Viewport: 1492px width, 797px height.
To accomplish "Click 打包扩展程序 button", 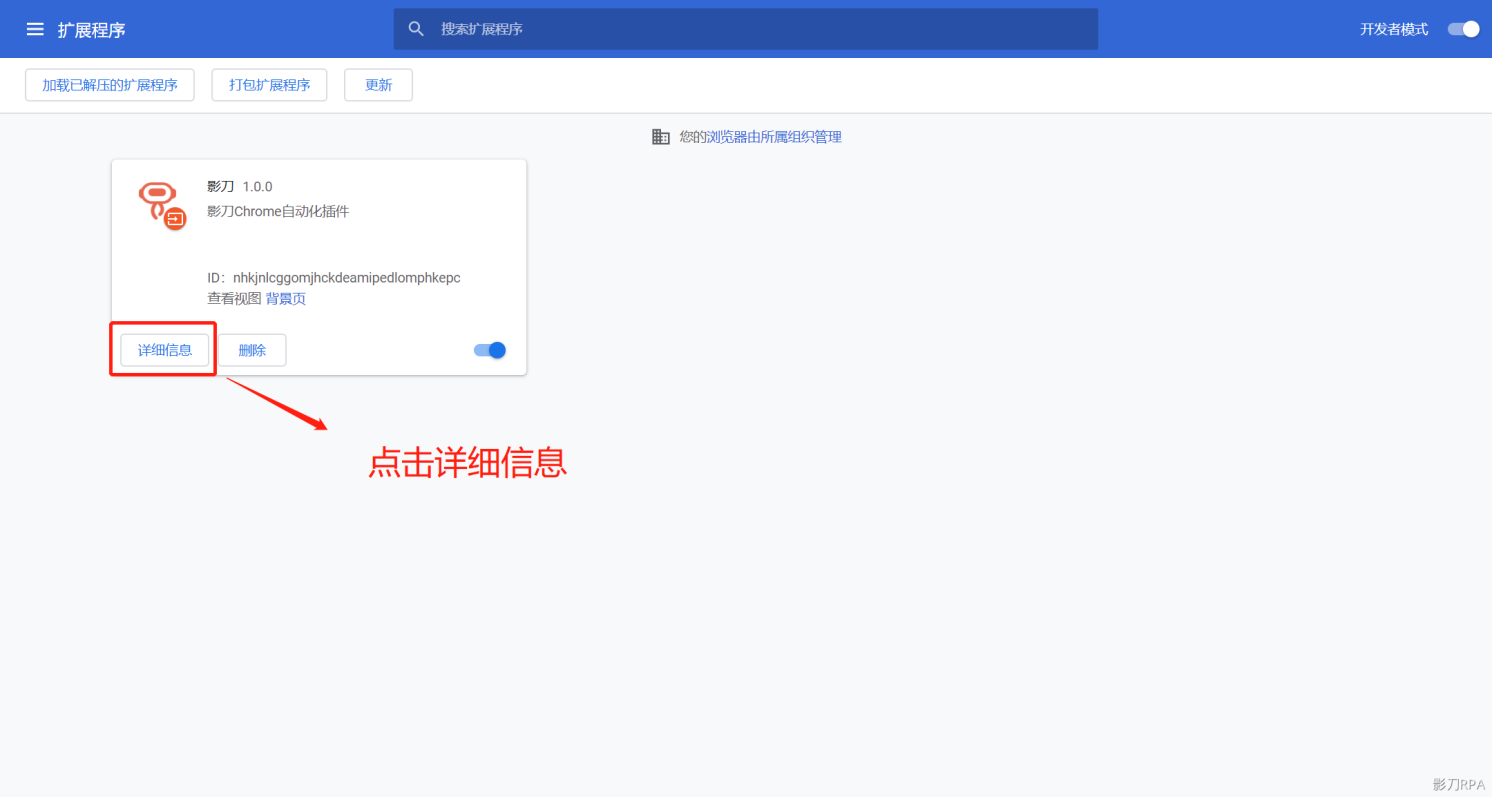I will coord(270,85).
